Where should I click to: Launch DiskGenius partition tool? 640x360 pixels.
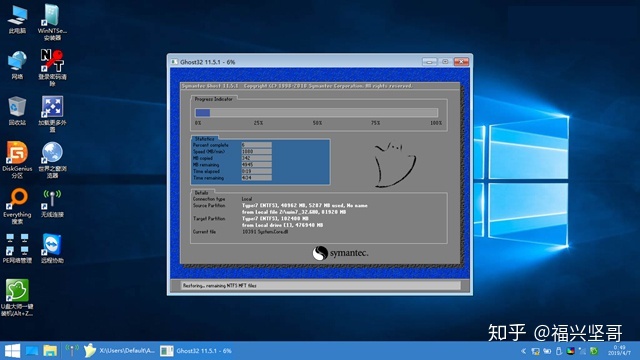(x=17, y=160)
